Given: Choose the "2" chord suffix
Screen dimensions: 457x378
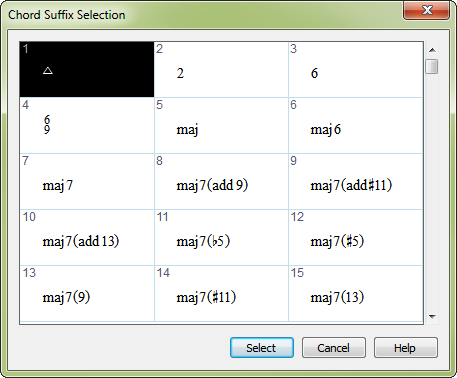Looking at the screenshot, I should (221, 69).
